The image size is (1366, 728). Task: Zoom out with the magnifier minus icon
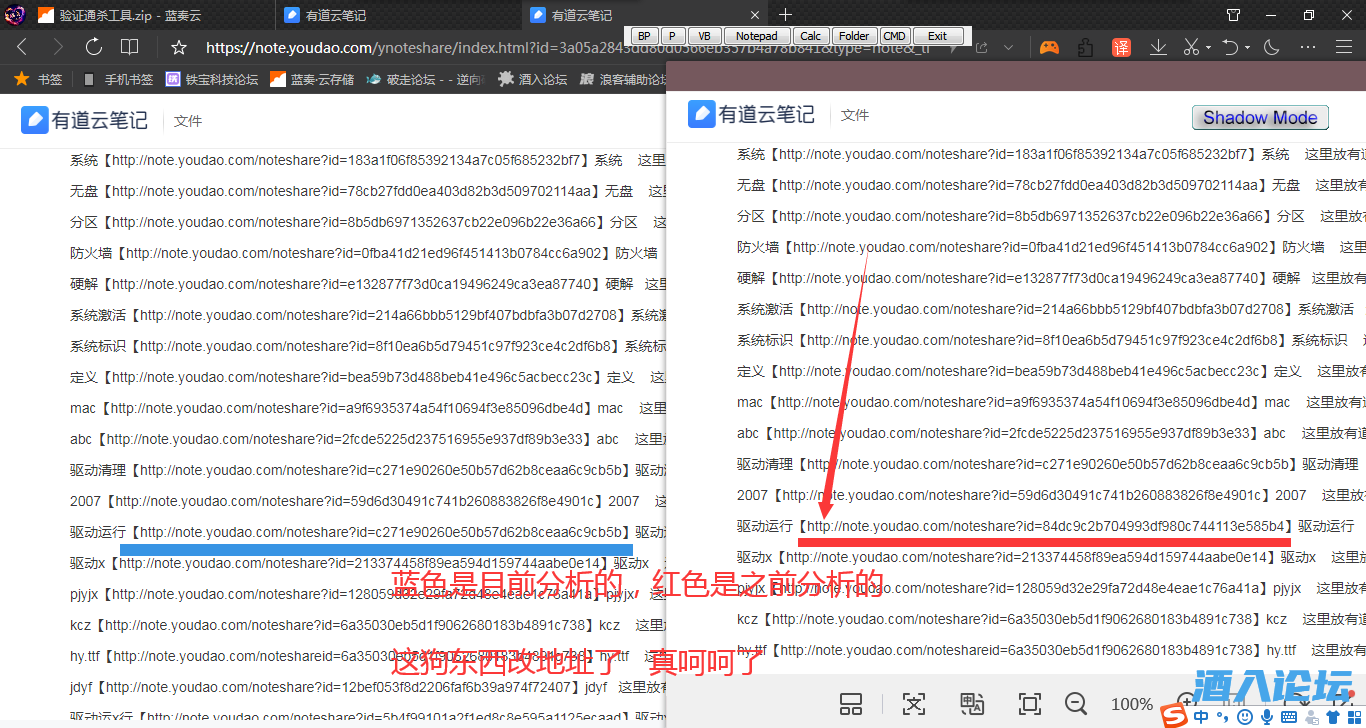tap(1075, 703)
